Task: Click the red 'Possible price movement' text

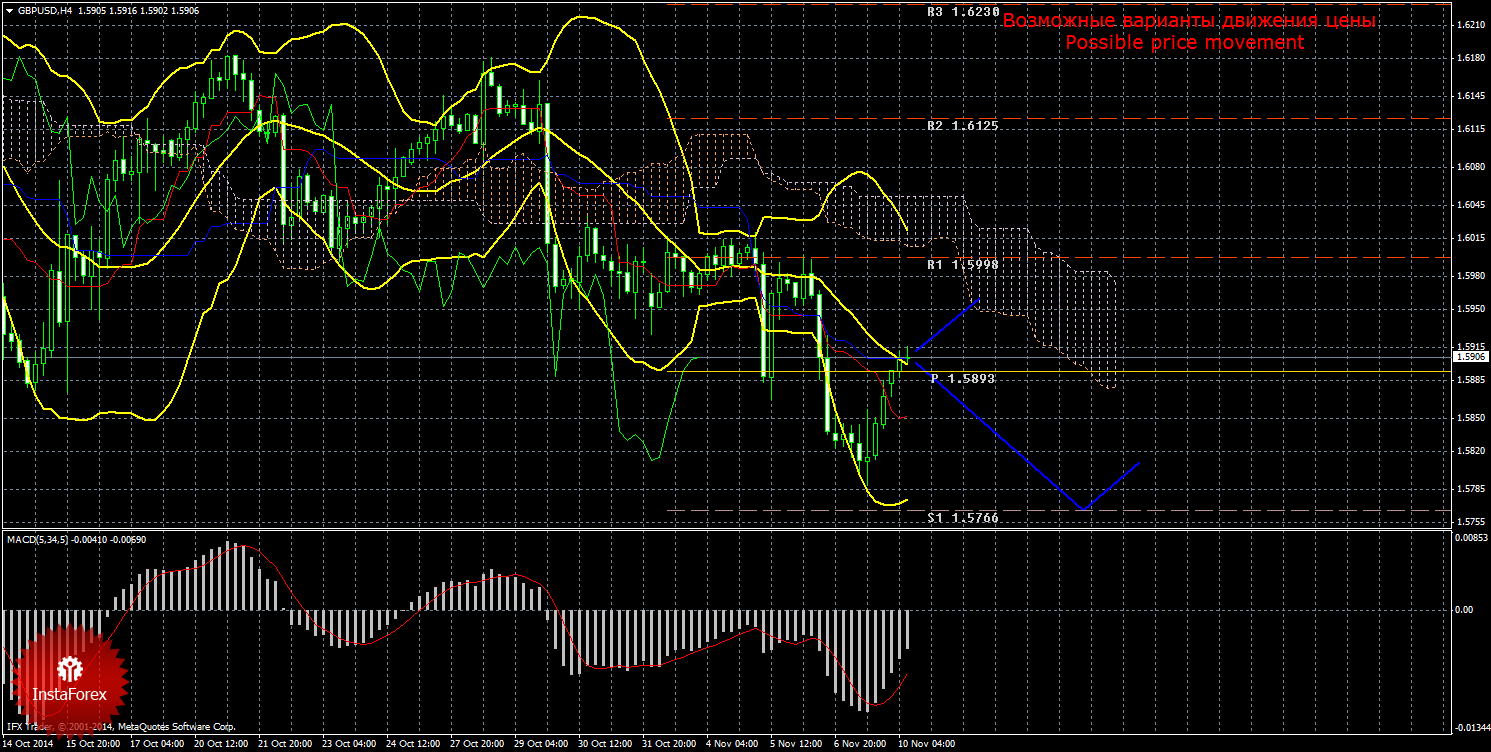Action: [x=1184, y=43]
